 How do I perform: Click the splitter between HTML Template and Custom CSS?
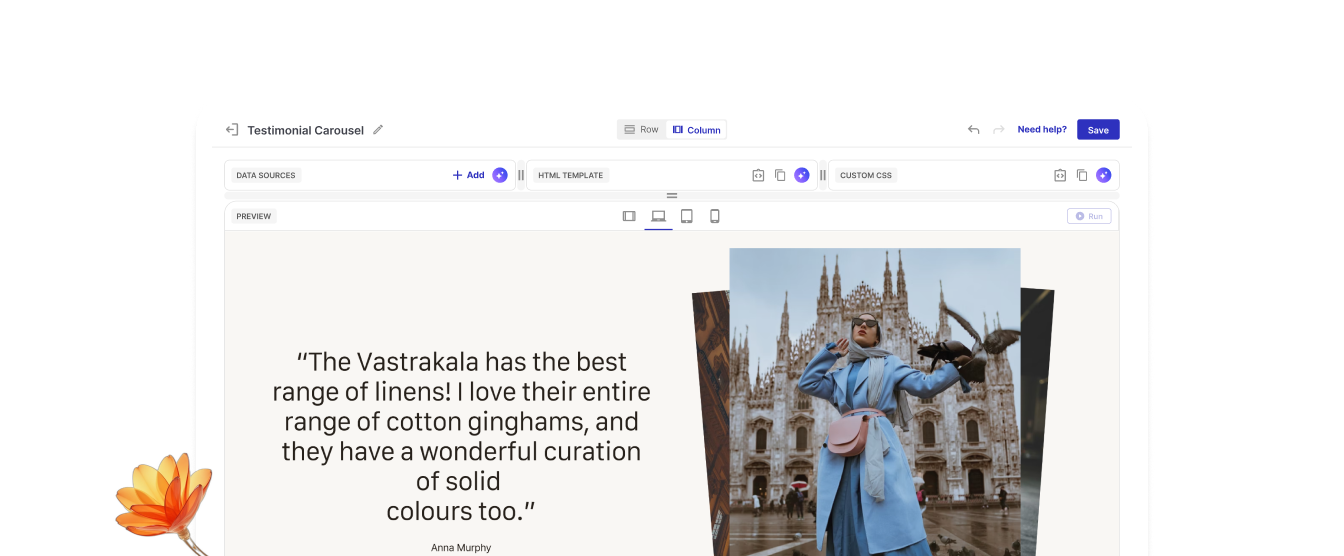(x=823, y=175)
